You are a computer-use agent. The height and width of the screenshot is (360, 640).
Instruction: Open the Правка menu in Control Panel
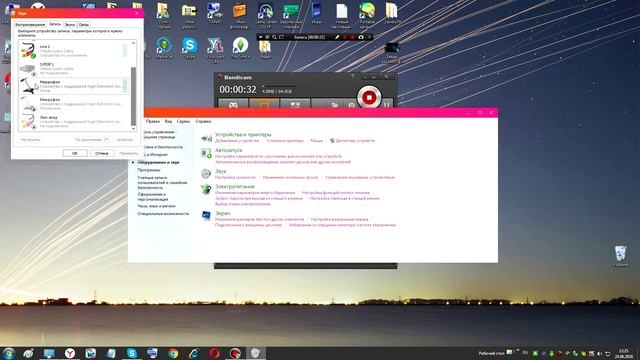tap(153, 121)
